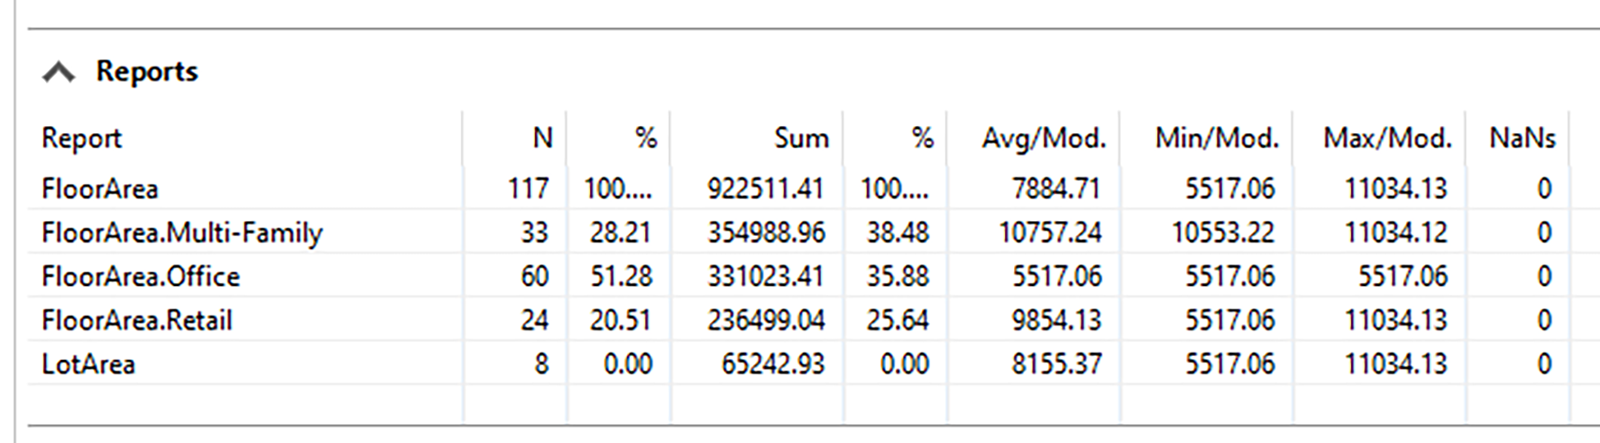
Task: Click the N column header
Action: (542, 138)
